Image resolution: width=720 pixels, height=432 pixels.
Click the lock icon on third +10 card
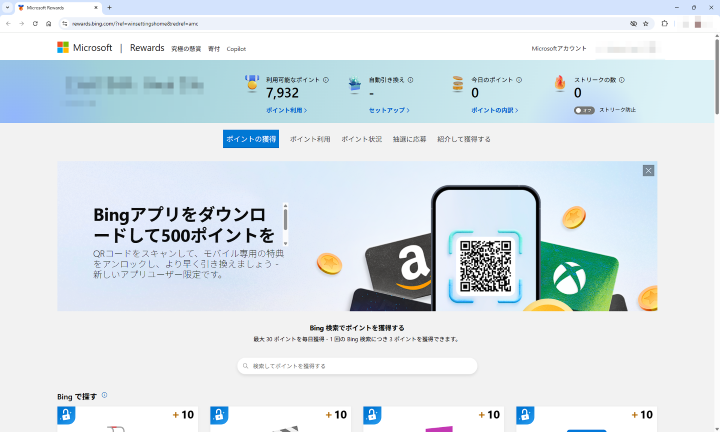point(372,415)
